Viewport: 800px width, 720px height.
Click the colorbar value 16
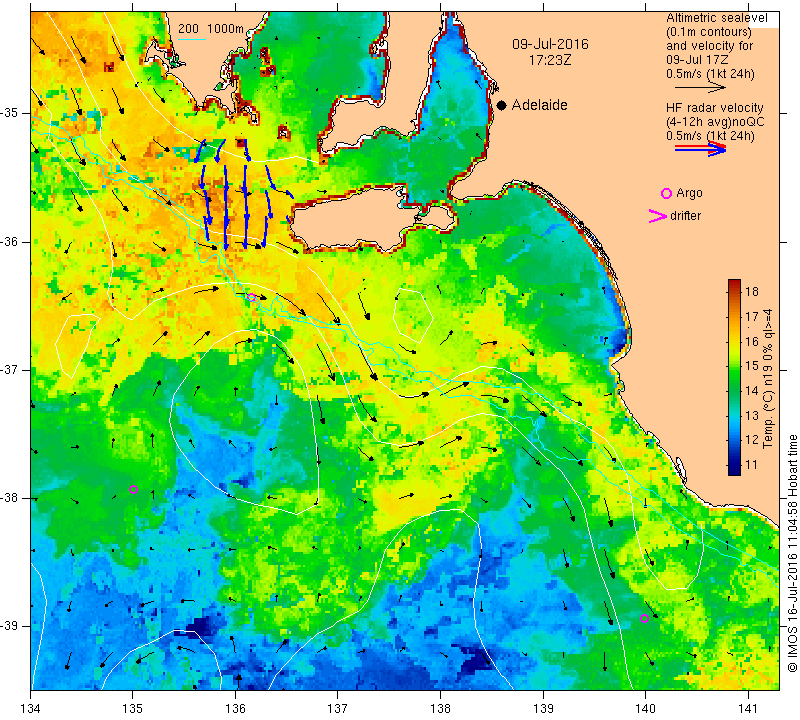tap(752, 342)
